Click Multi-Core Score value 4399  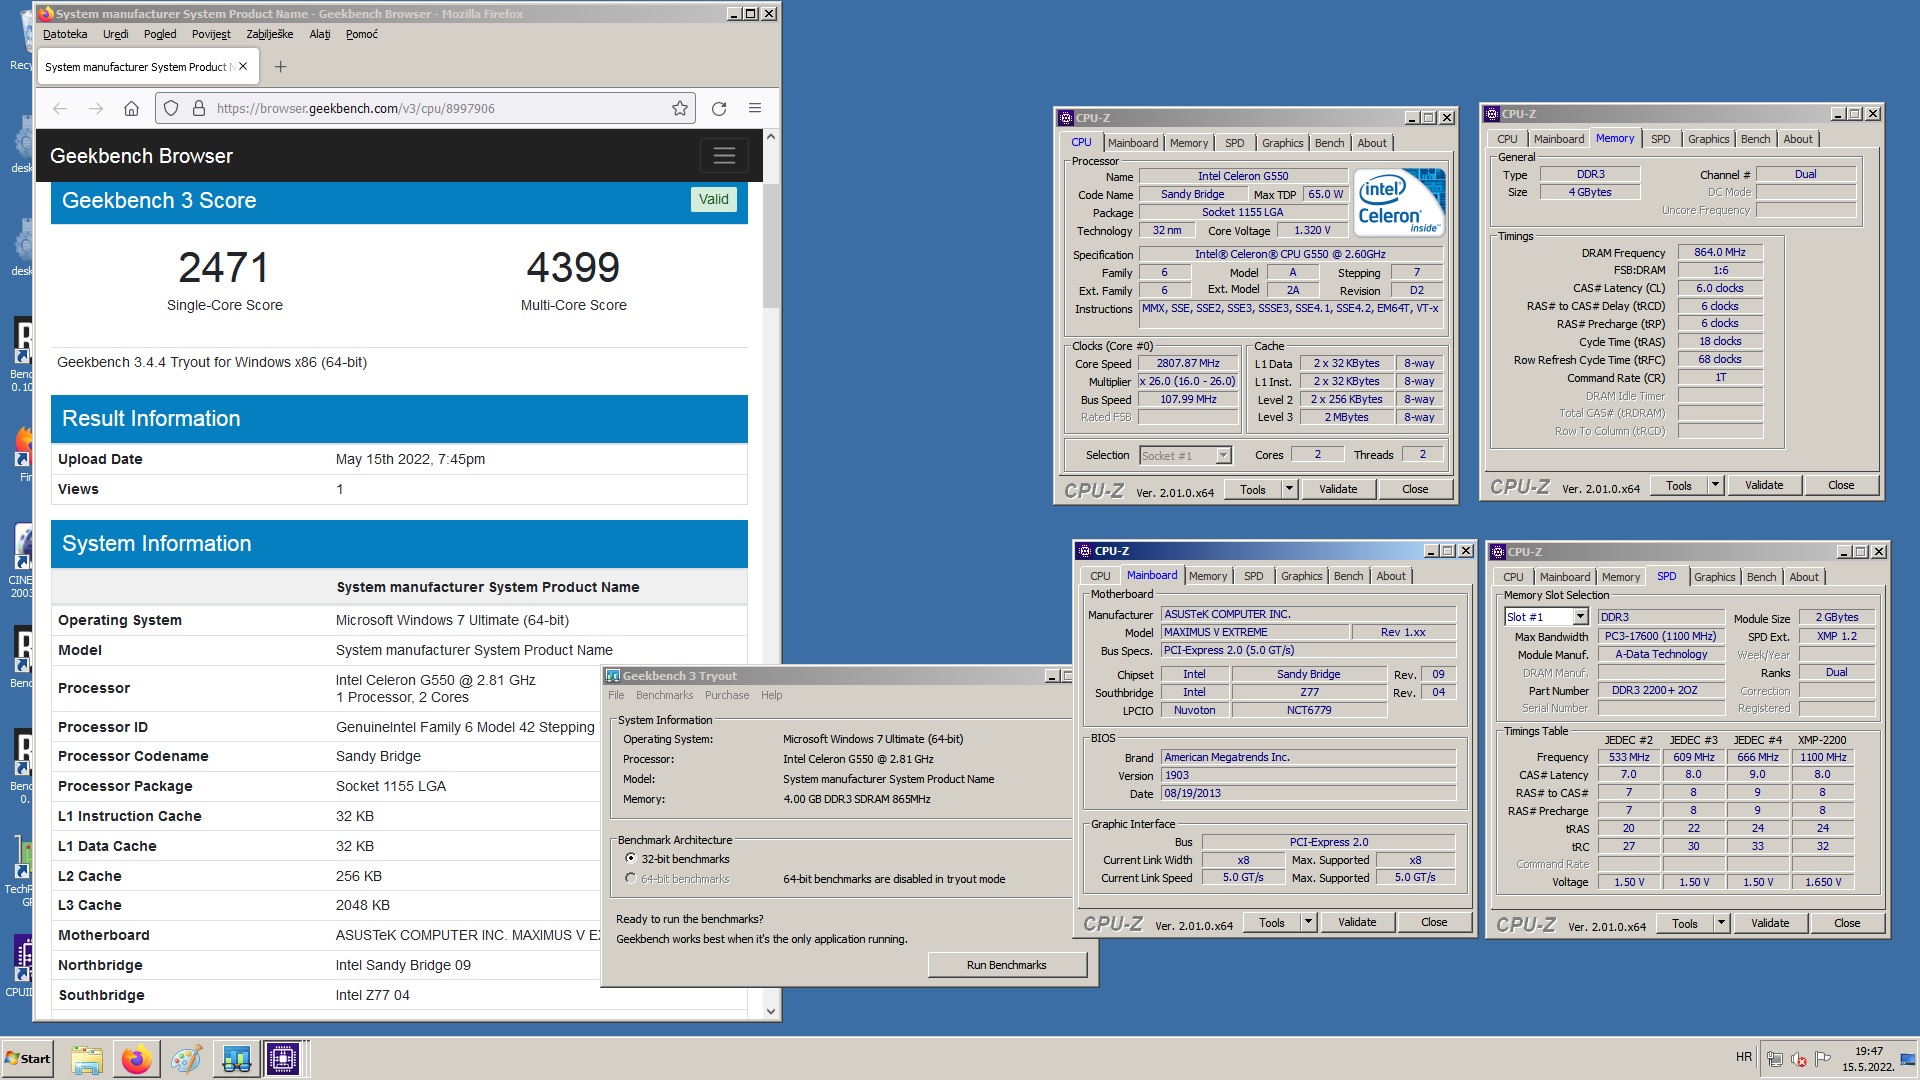[x=573, y=267]
